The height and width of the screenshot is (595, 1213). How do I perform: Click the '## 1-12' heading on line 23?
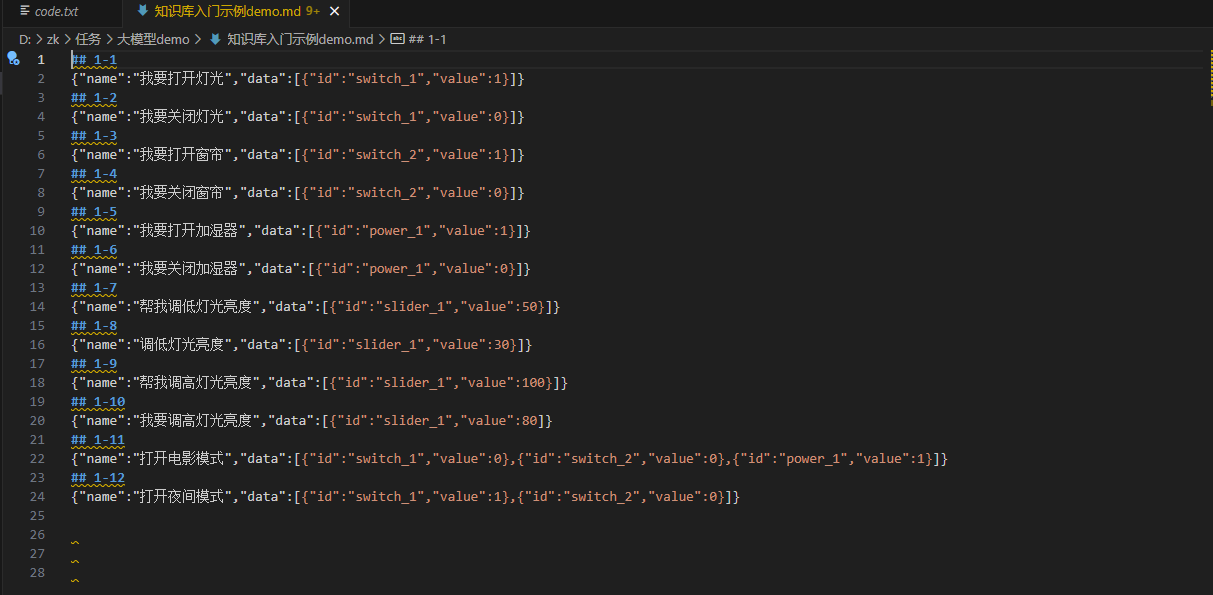click(97, 478)
